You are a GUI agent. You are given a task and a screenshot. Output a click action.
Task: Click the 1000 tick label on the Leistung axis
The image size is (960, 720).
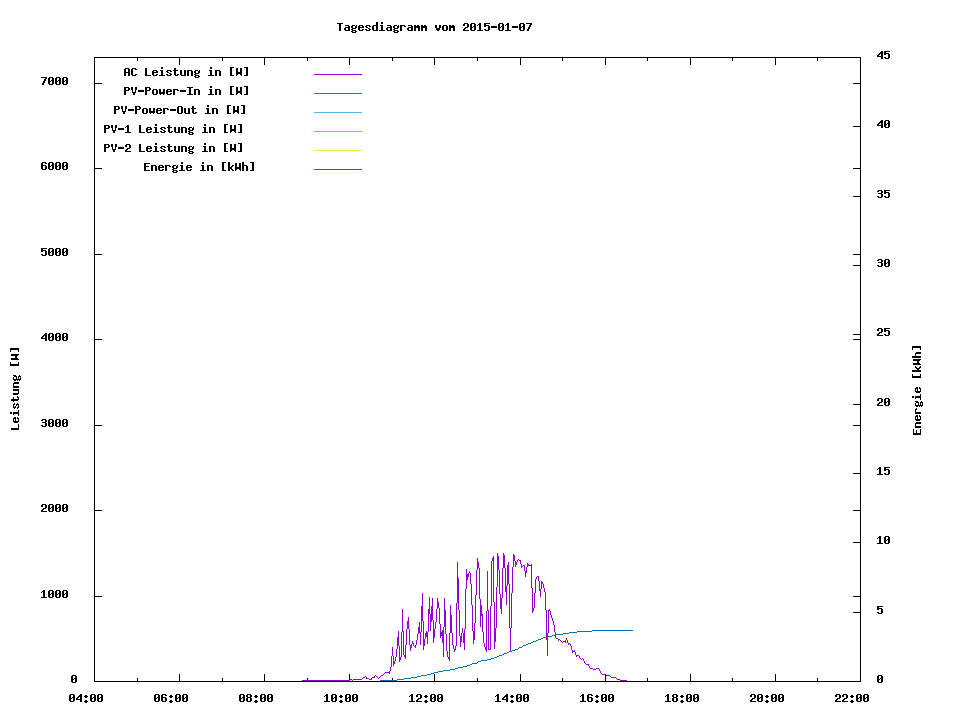52,595
